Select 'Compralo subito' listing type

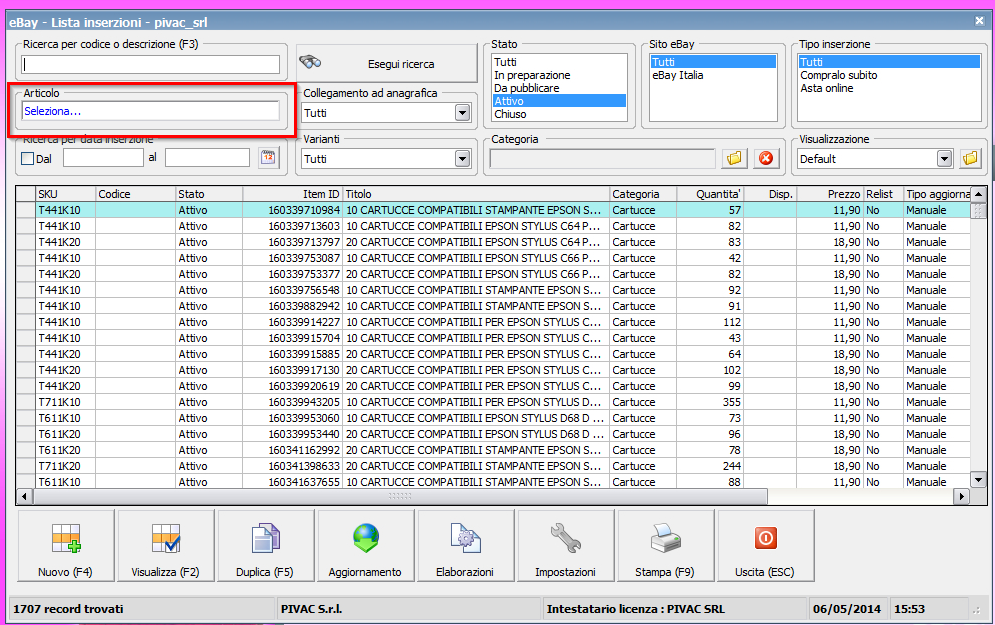[889, 75]
